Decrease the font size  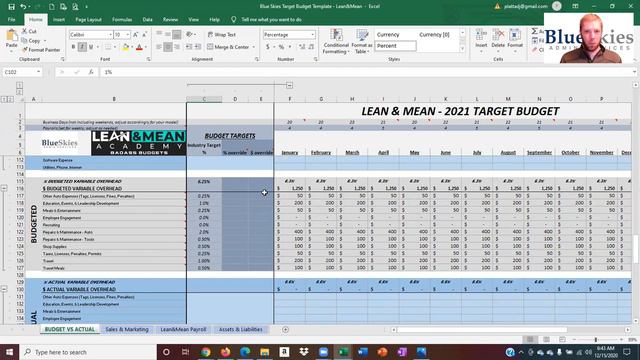click(x=144, y=35)
